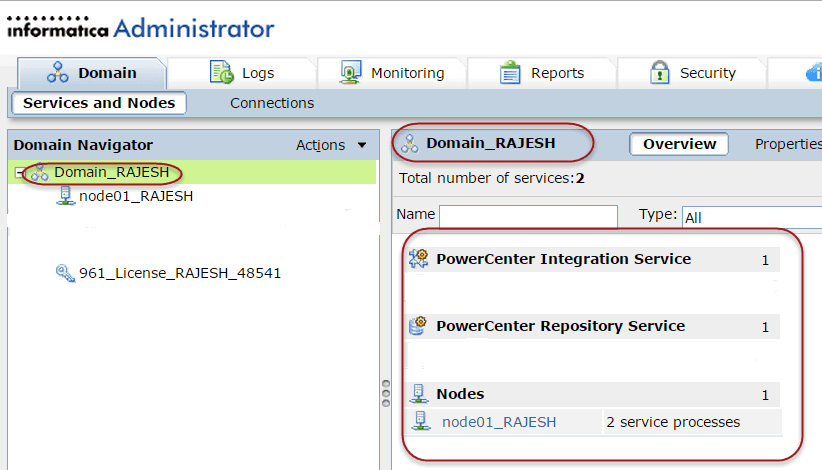Switch to Connections view
This screenshot has height=470, width=822.
272,103
